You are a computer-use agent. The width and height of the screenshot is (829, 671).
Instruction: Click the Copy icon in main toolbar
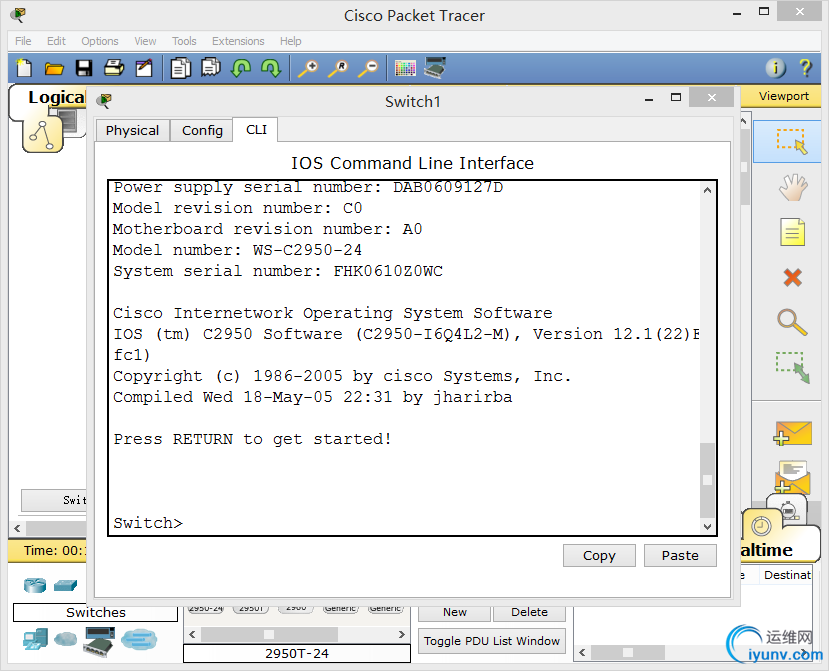[181, 68]
